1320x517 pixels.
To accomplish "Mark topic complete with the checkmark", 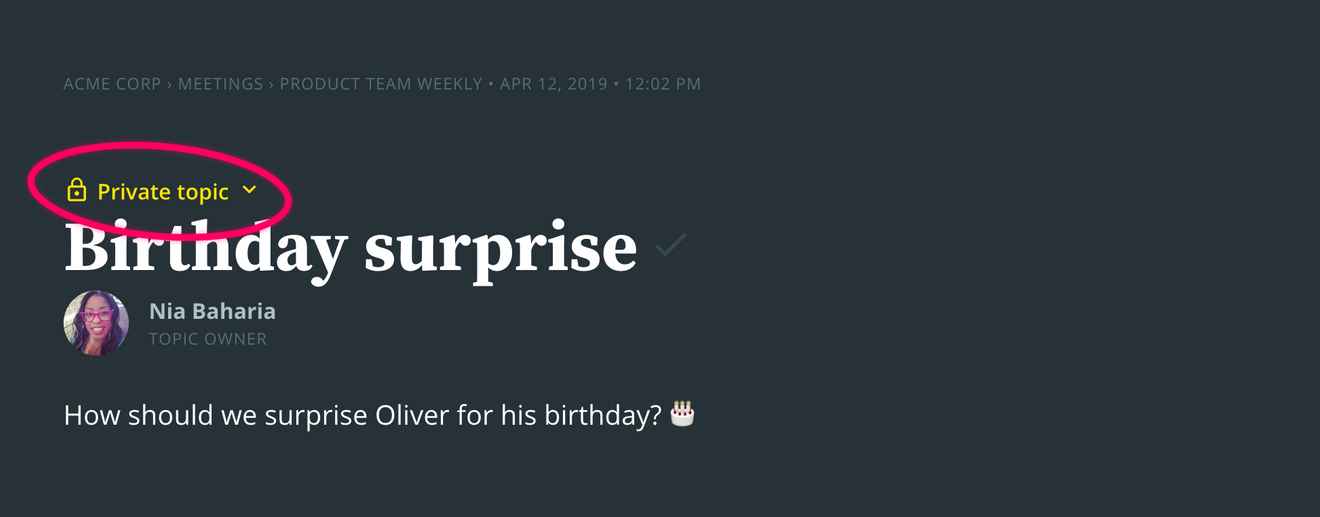I will (671, 245).
